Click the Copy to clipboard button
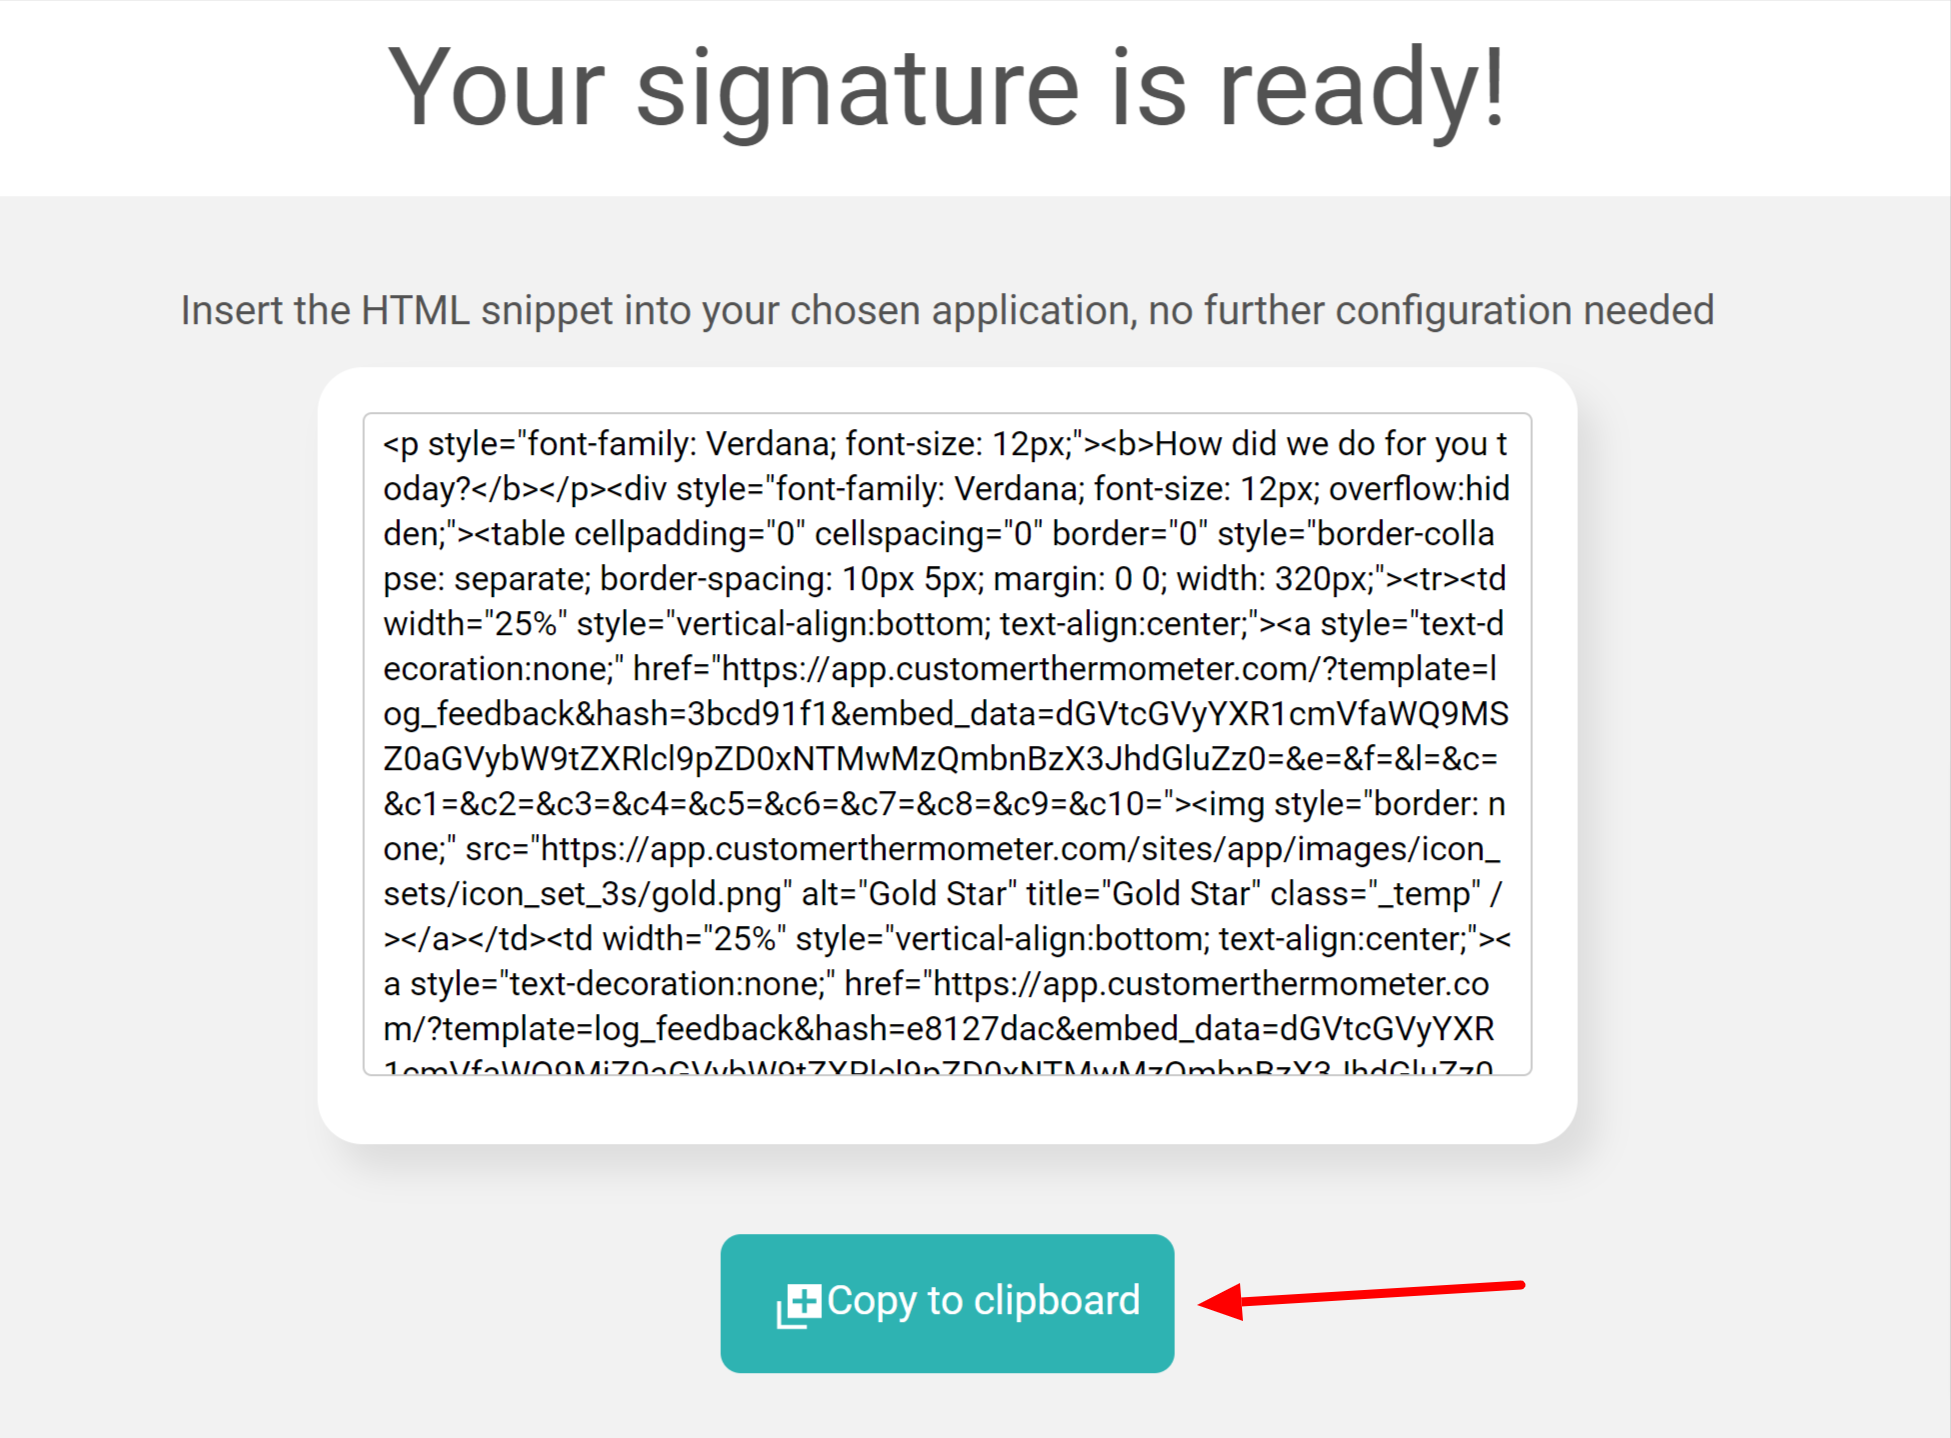 point(947,1303)
